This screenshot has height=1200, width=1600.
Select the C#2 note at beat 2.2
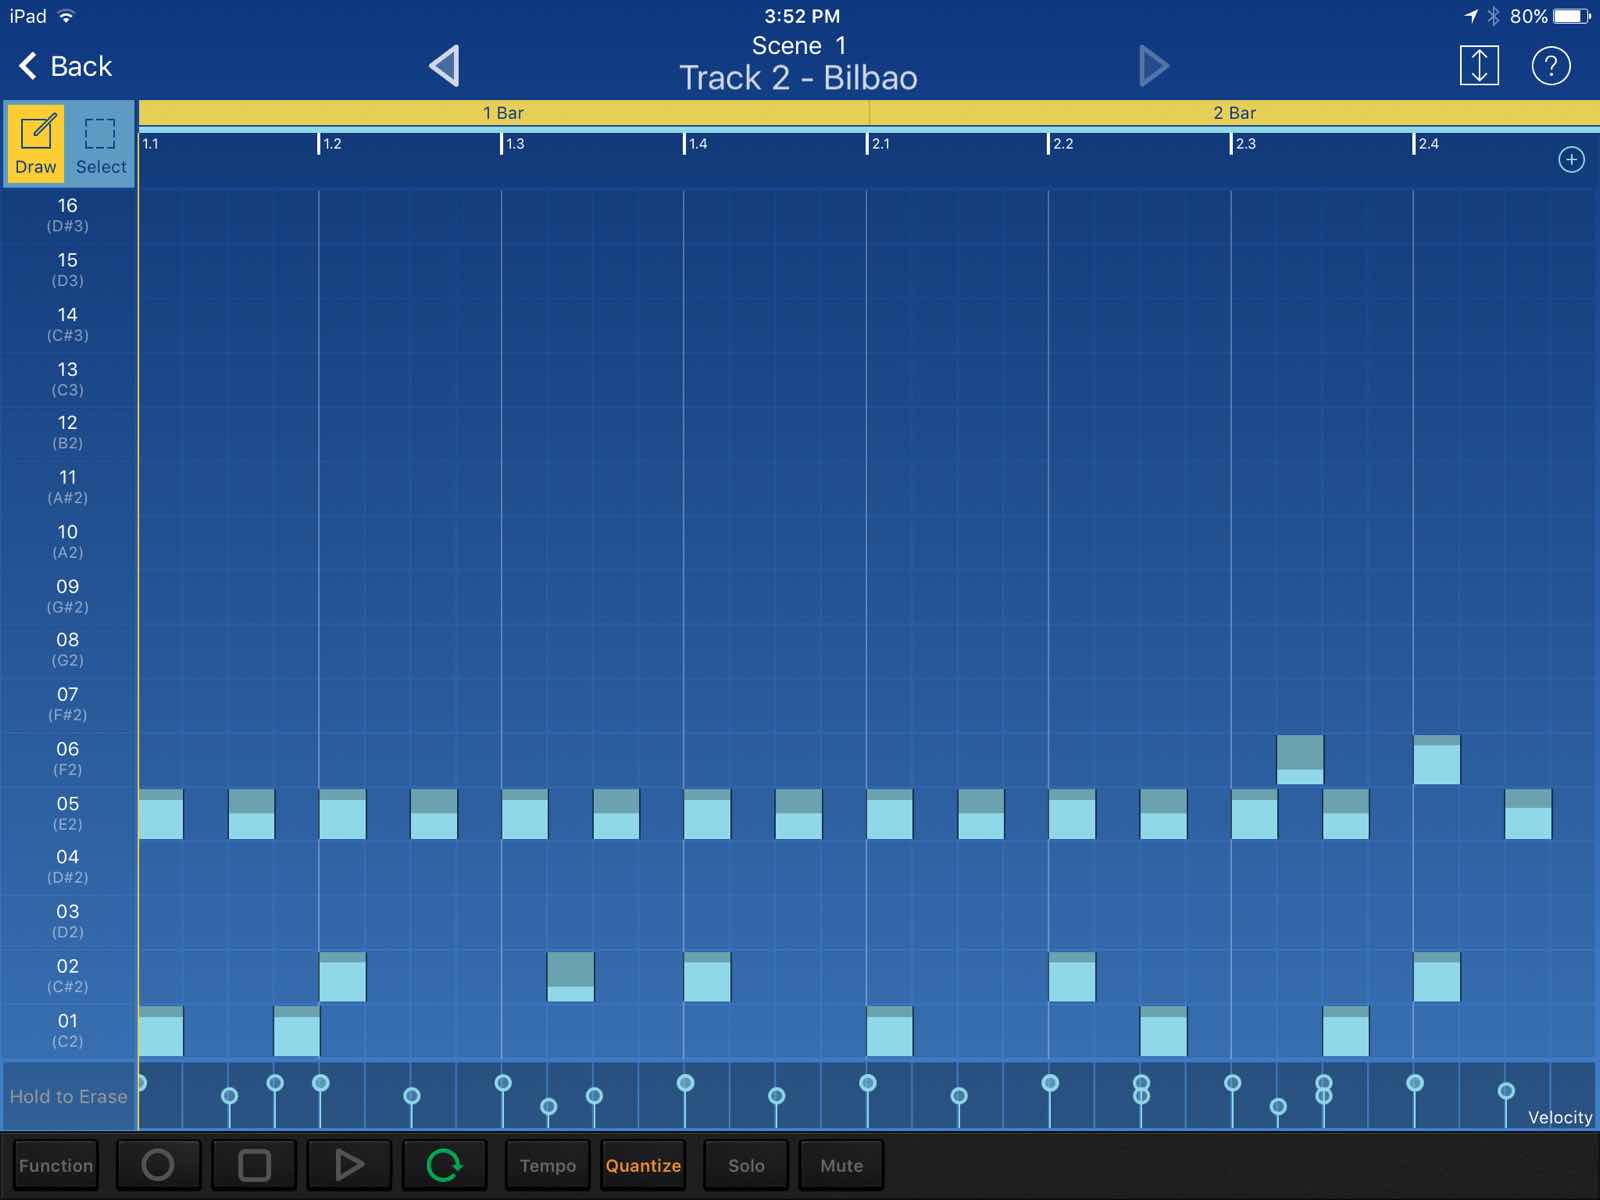click(x=1072, y=977)
